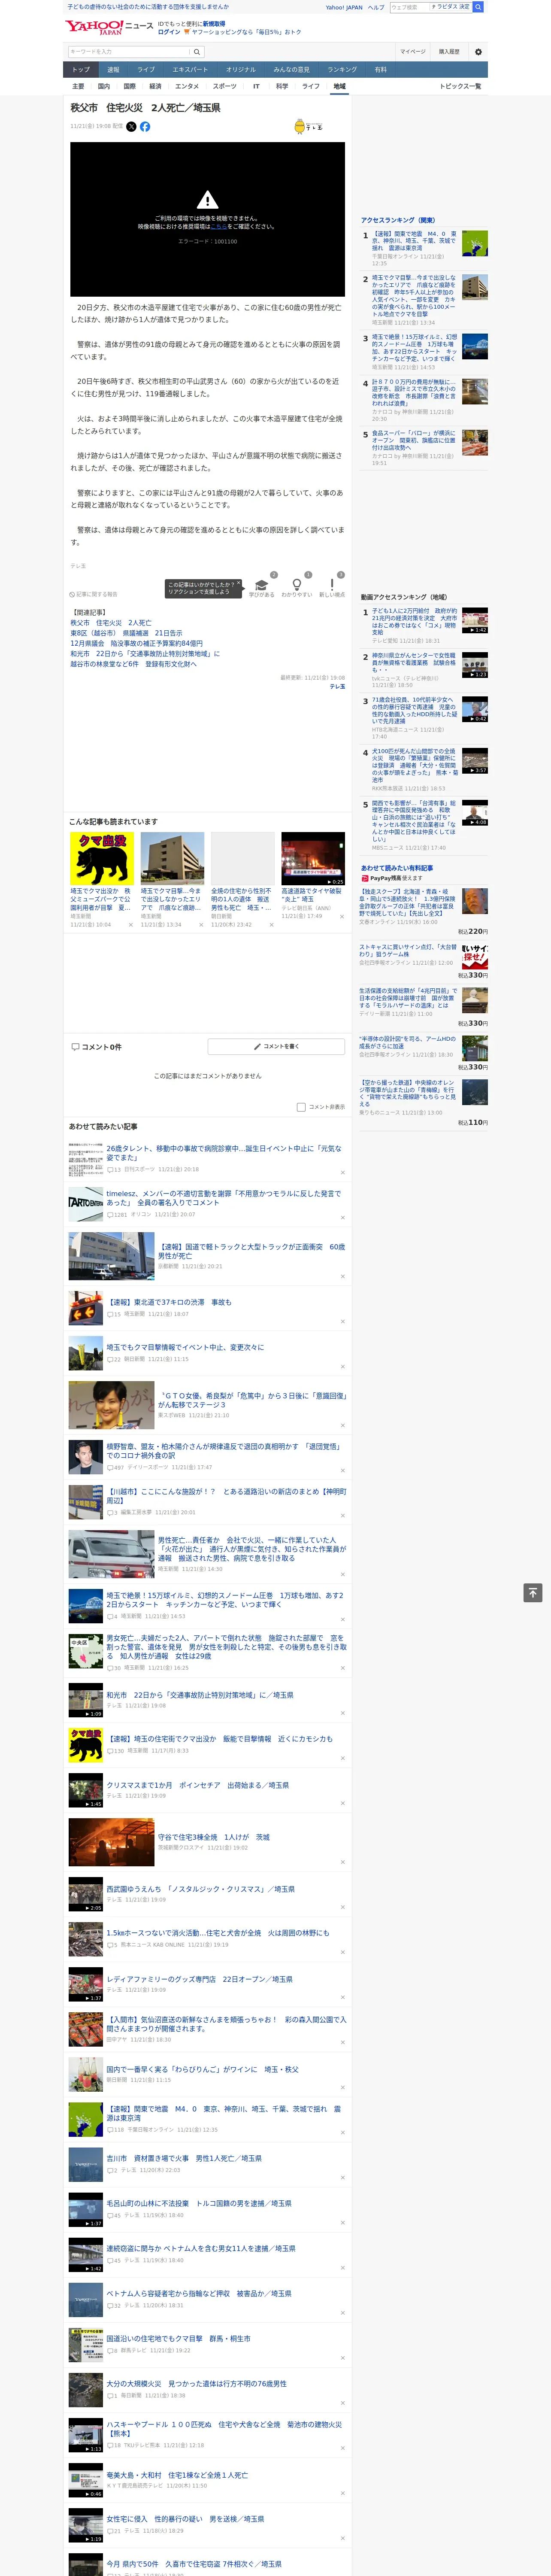
Task: Open マイページ
Action: [413, 51]
